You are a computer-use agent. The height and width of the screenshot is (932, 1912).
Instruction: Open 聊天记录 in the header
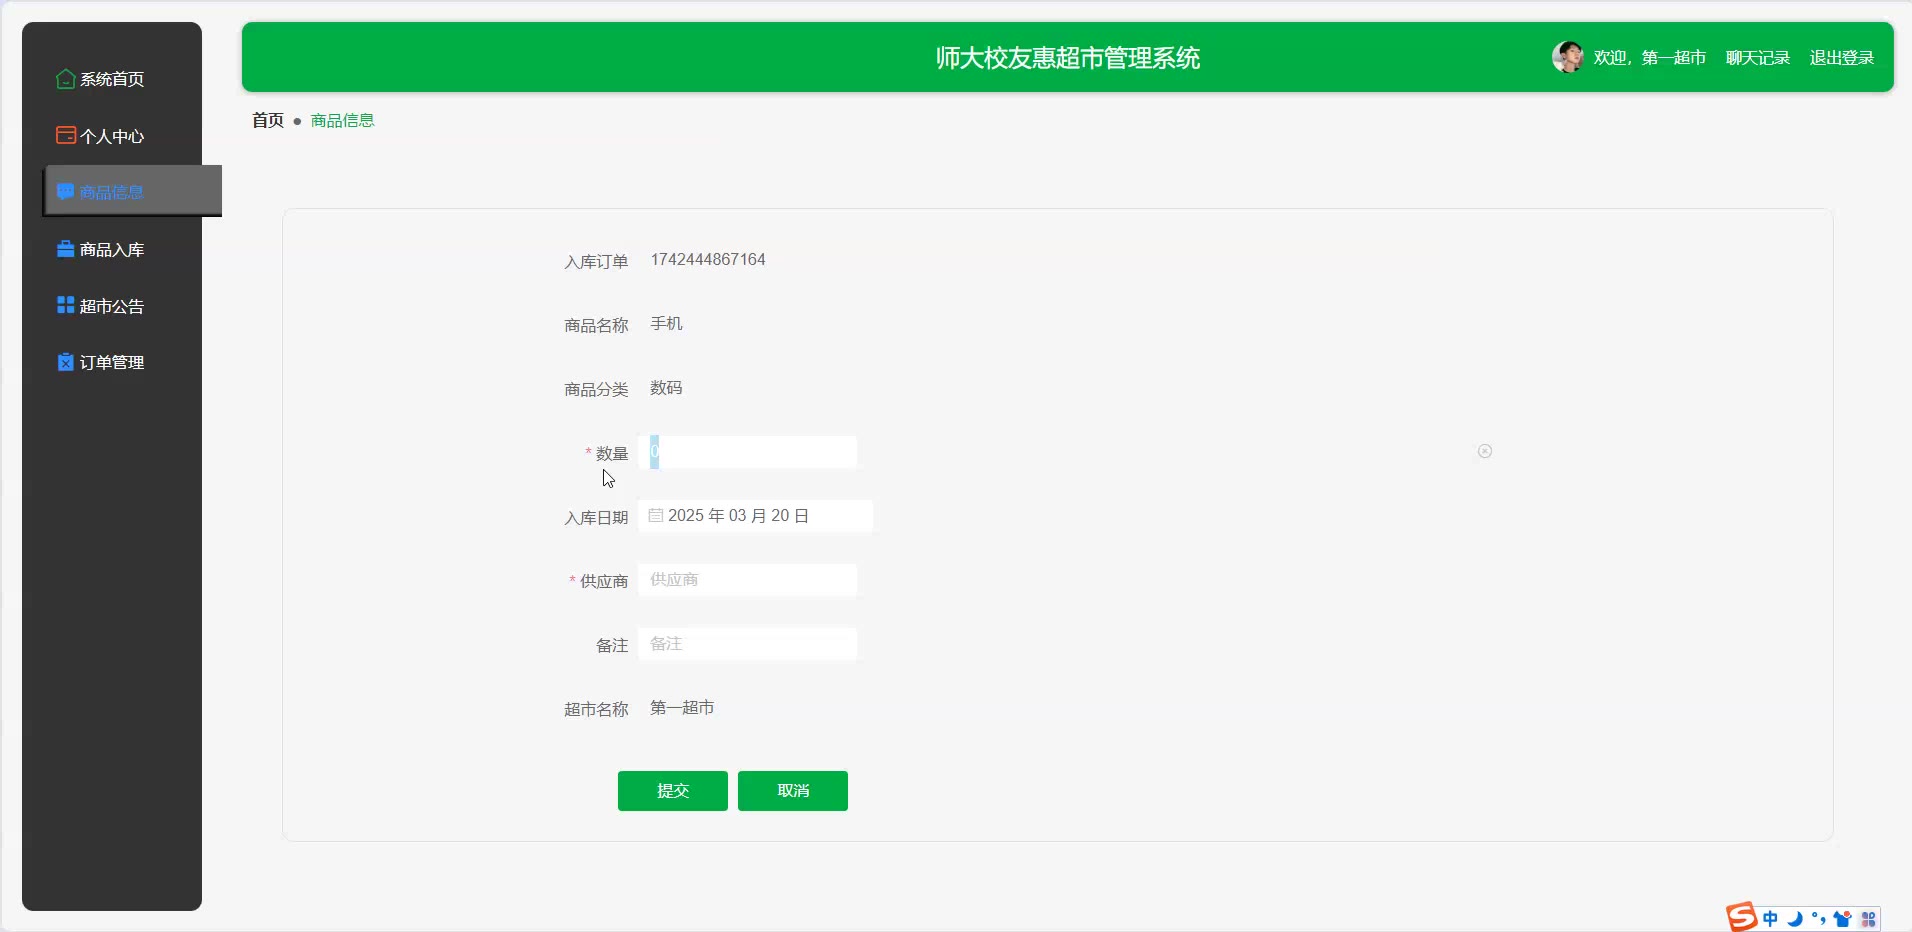(1757, 58)
